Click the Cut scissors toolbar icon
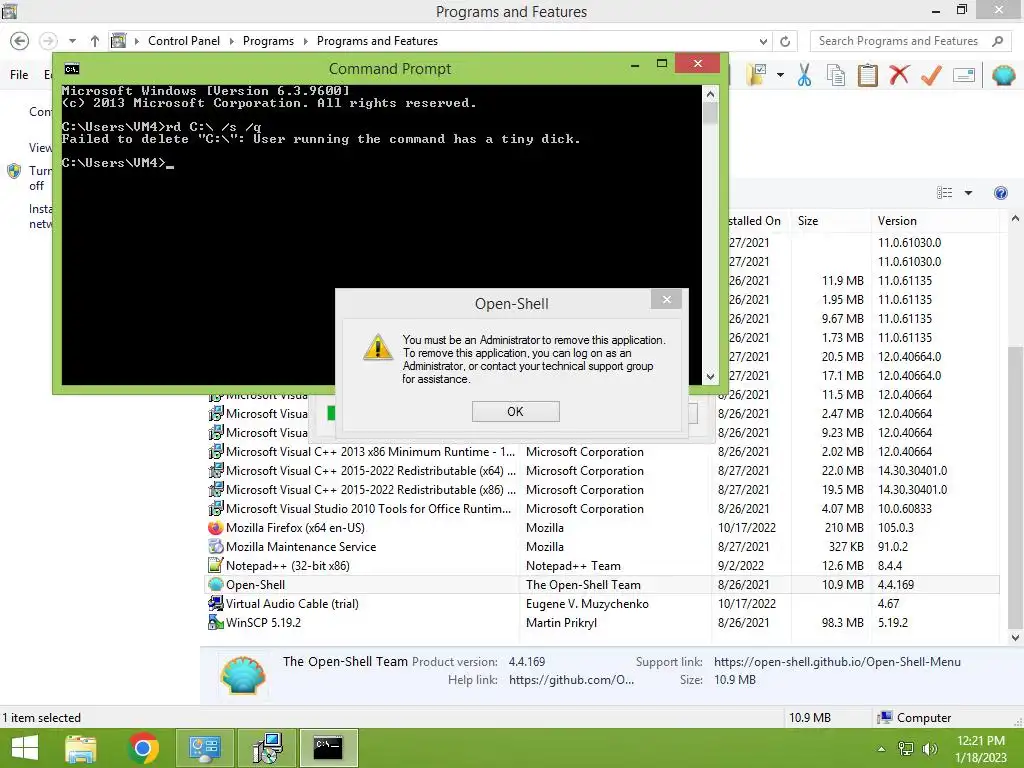The image size is (1024, 768). (x=804, y=75)
